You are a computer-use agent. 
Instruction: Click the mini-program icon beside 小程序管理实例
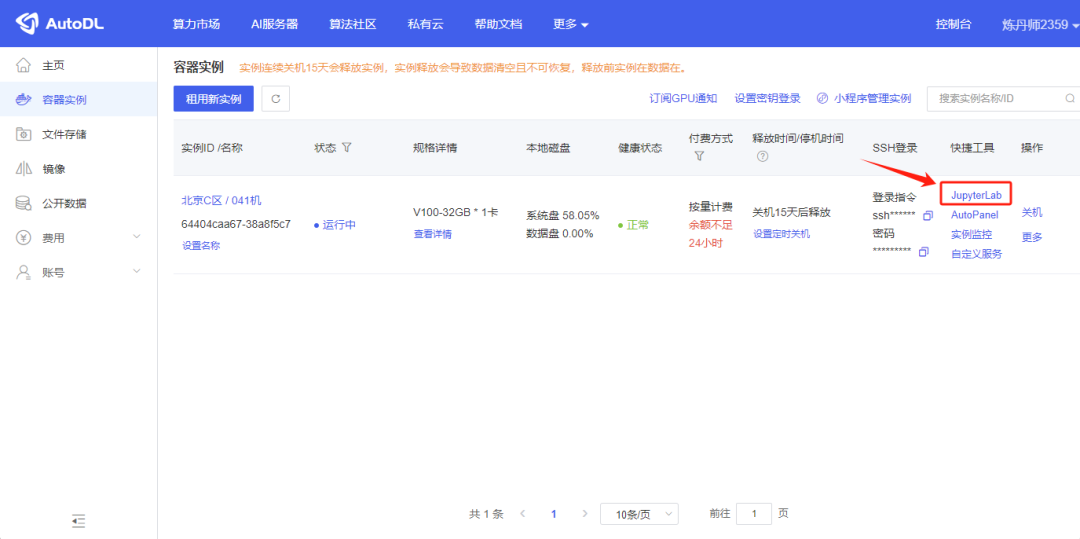point(822,98)
